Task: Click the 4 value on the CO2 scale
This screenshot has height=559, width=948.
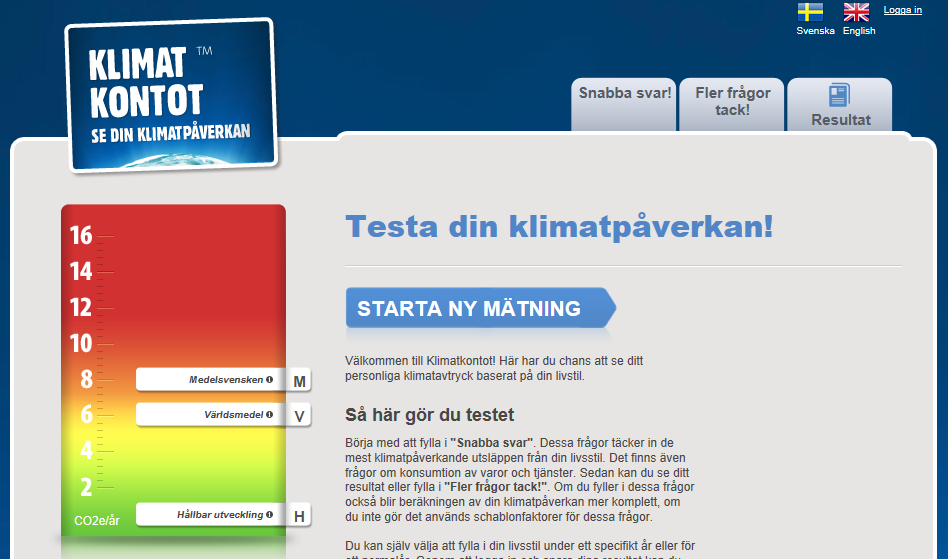Action: tap(86, 451)
